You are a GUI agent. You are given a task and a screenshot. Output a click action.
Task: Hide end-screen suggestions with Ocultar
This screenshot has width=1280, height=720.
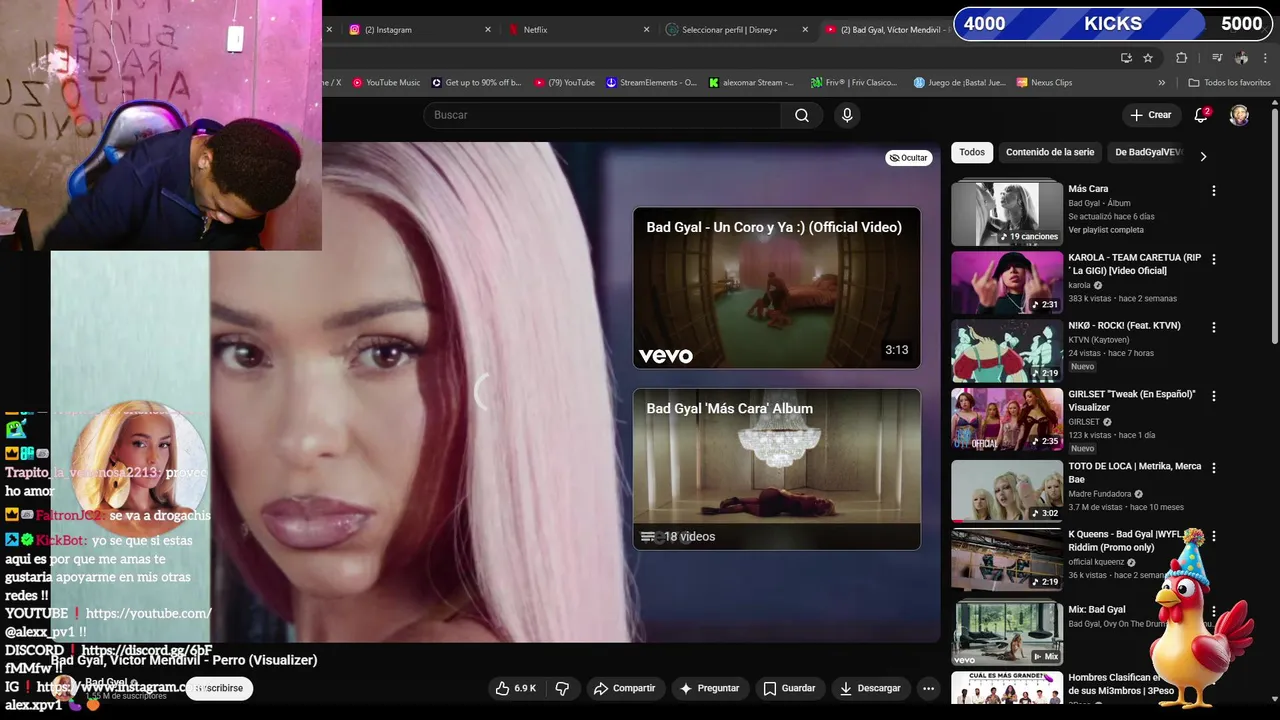click(908, 158)
